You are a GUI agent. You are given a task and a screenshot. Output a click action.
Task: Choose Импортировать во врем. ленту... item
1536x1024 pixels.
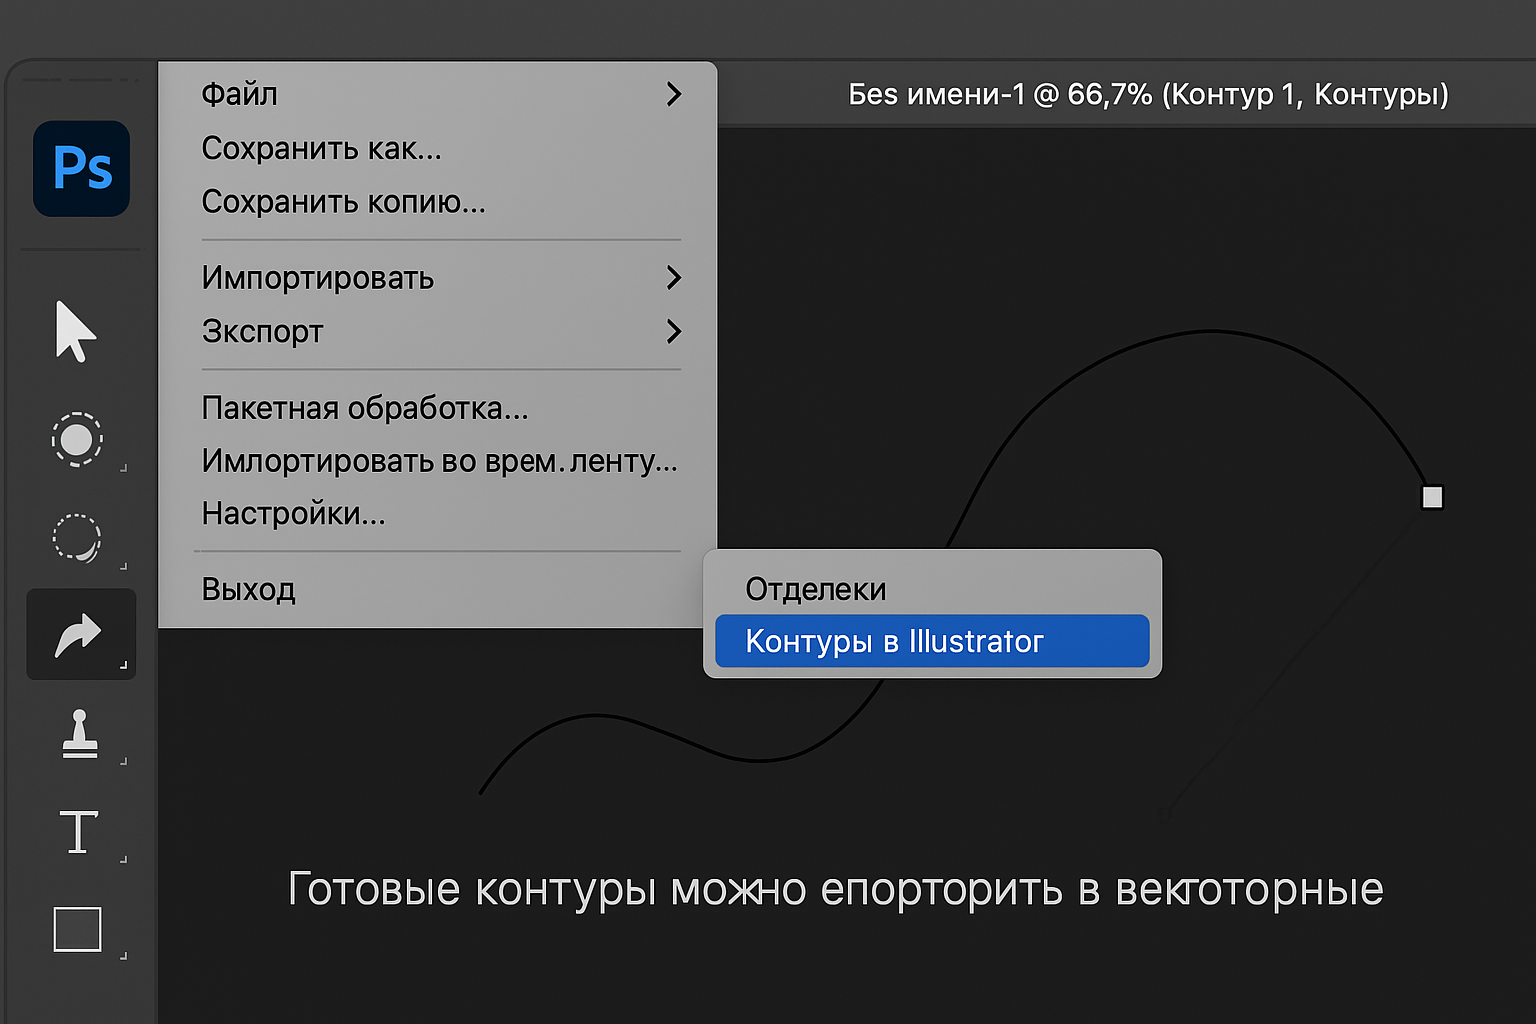(x=438, y=461)
